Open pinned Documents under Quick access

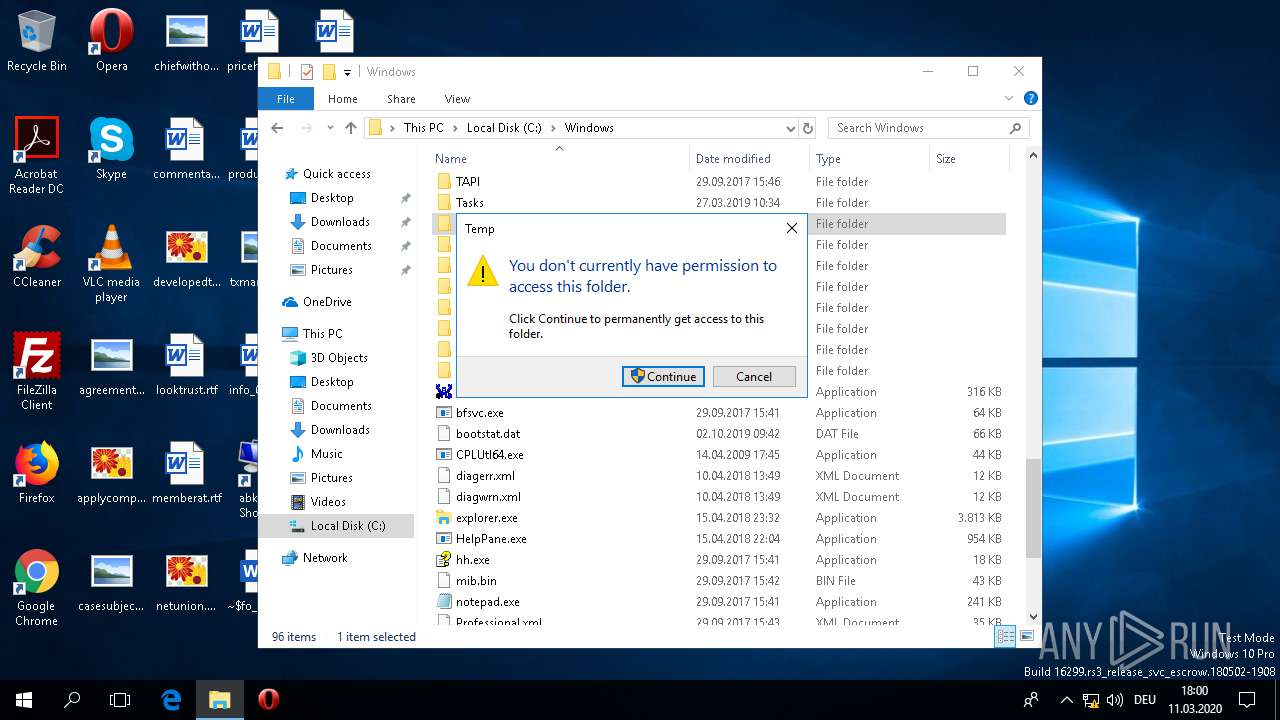341,246
